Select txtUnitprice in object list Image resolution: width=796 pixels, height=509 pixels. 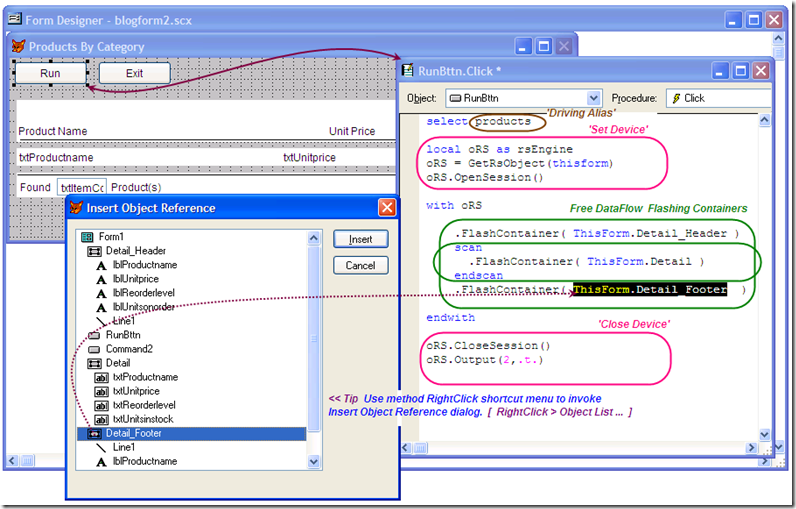pos(136,391)
